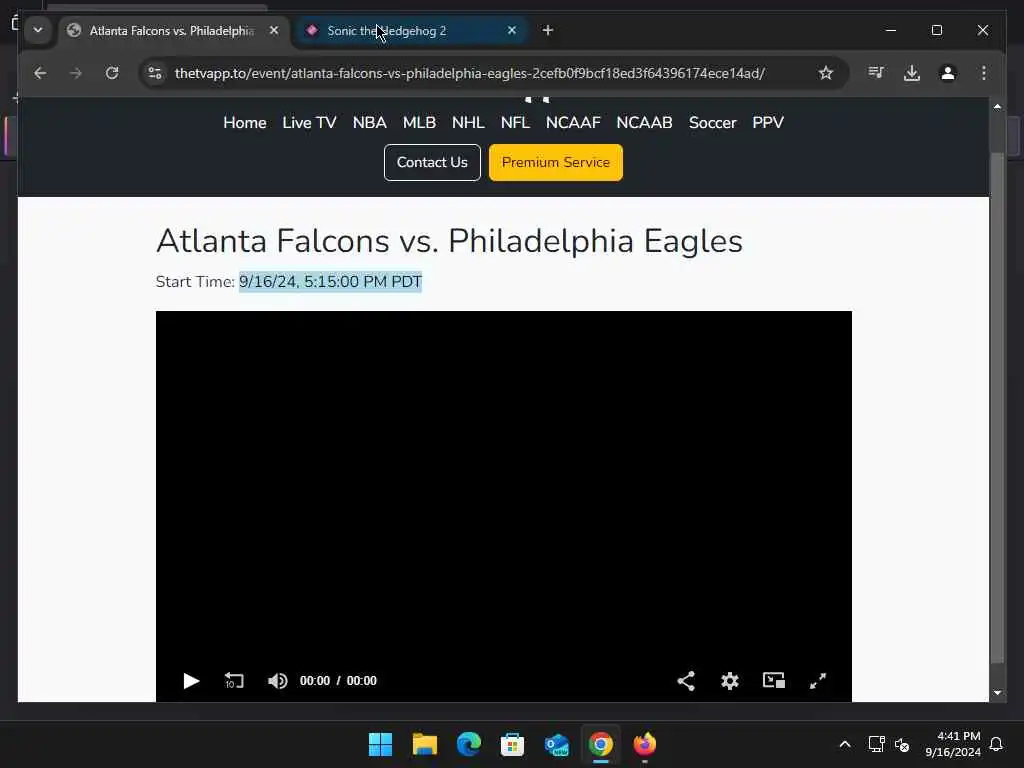Open network status in system tray
This screenshot has width=1024, height=768.
coord(876,744)
